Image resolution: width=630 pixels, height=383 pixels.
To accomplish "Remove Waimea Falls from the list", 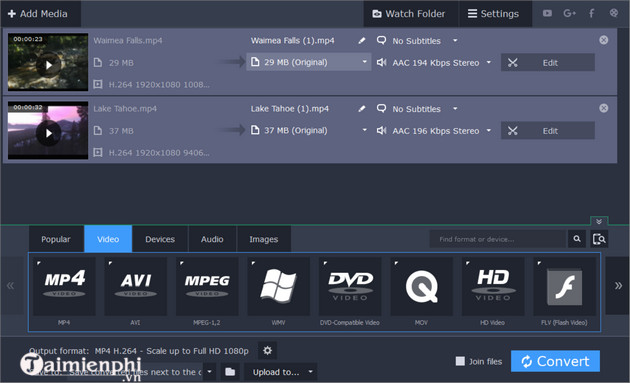I will click(x=603, y=40).
